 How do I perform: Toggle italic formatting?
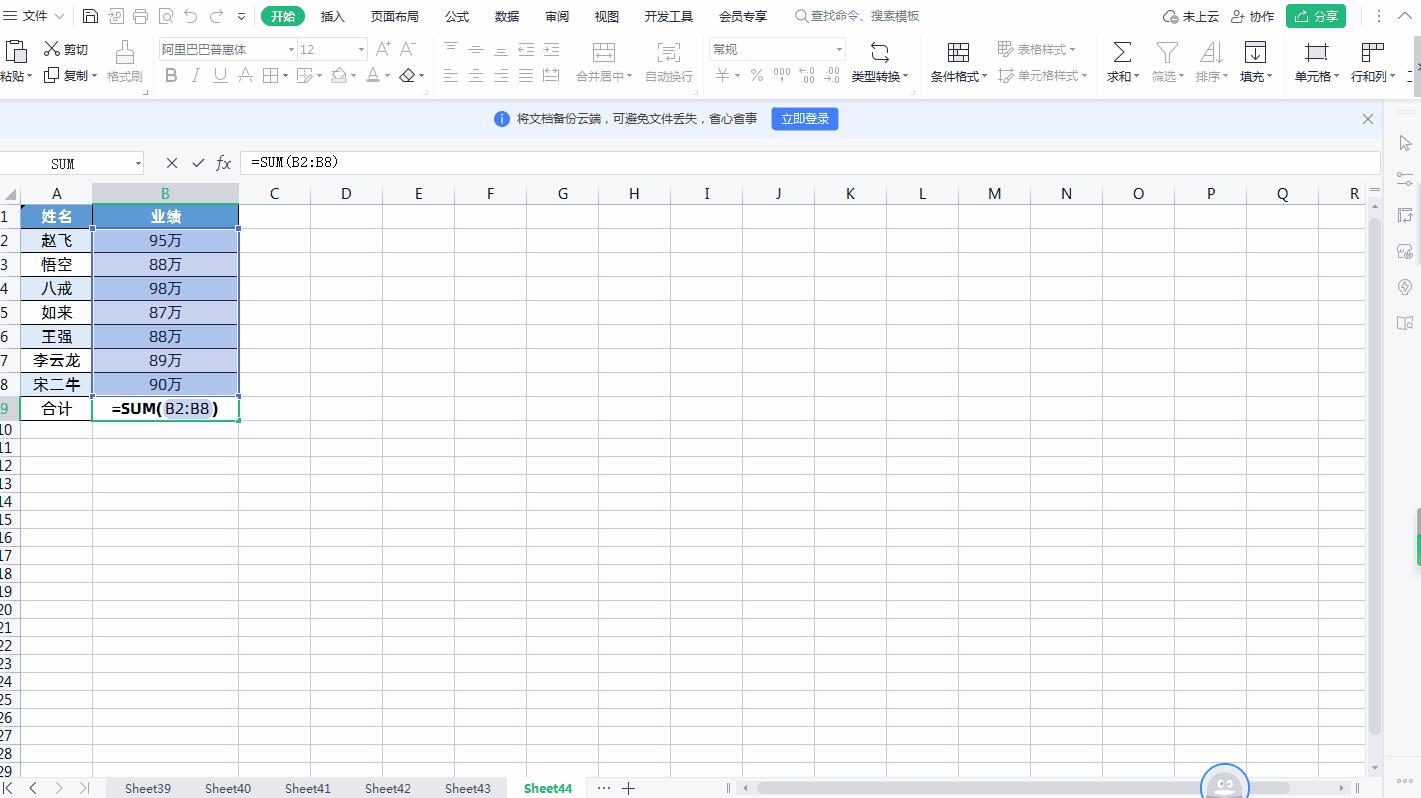[x=195, y=76]
